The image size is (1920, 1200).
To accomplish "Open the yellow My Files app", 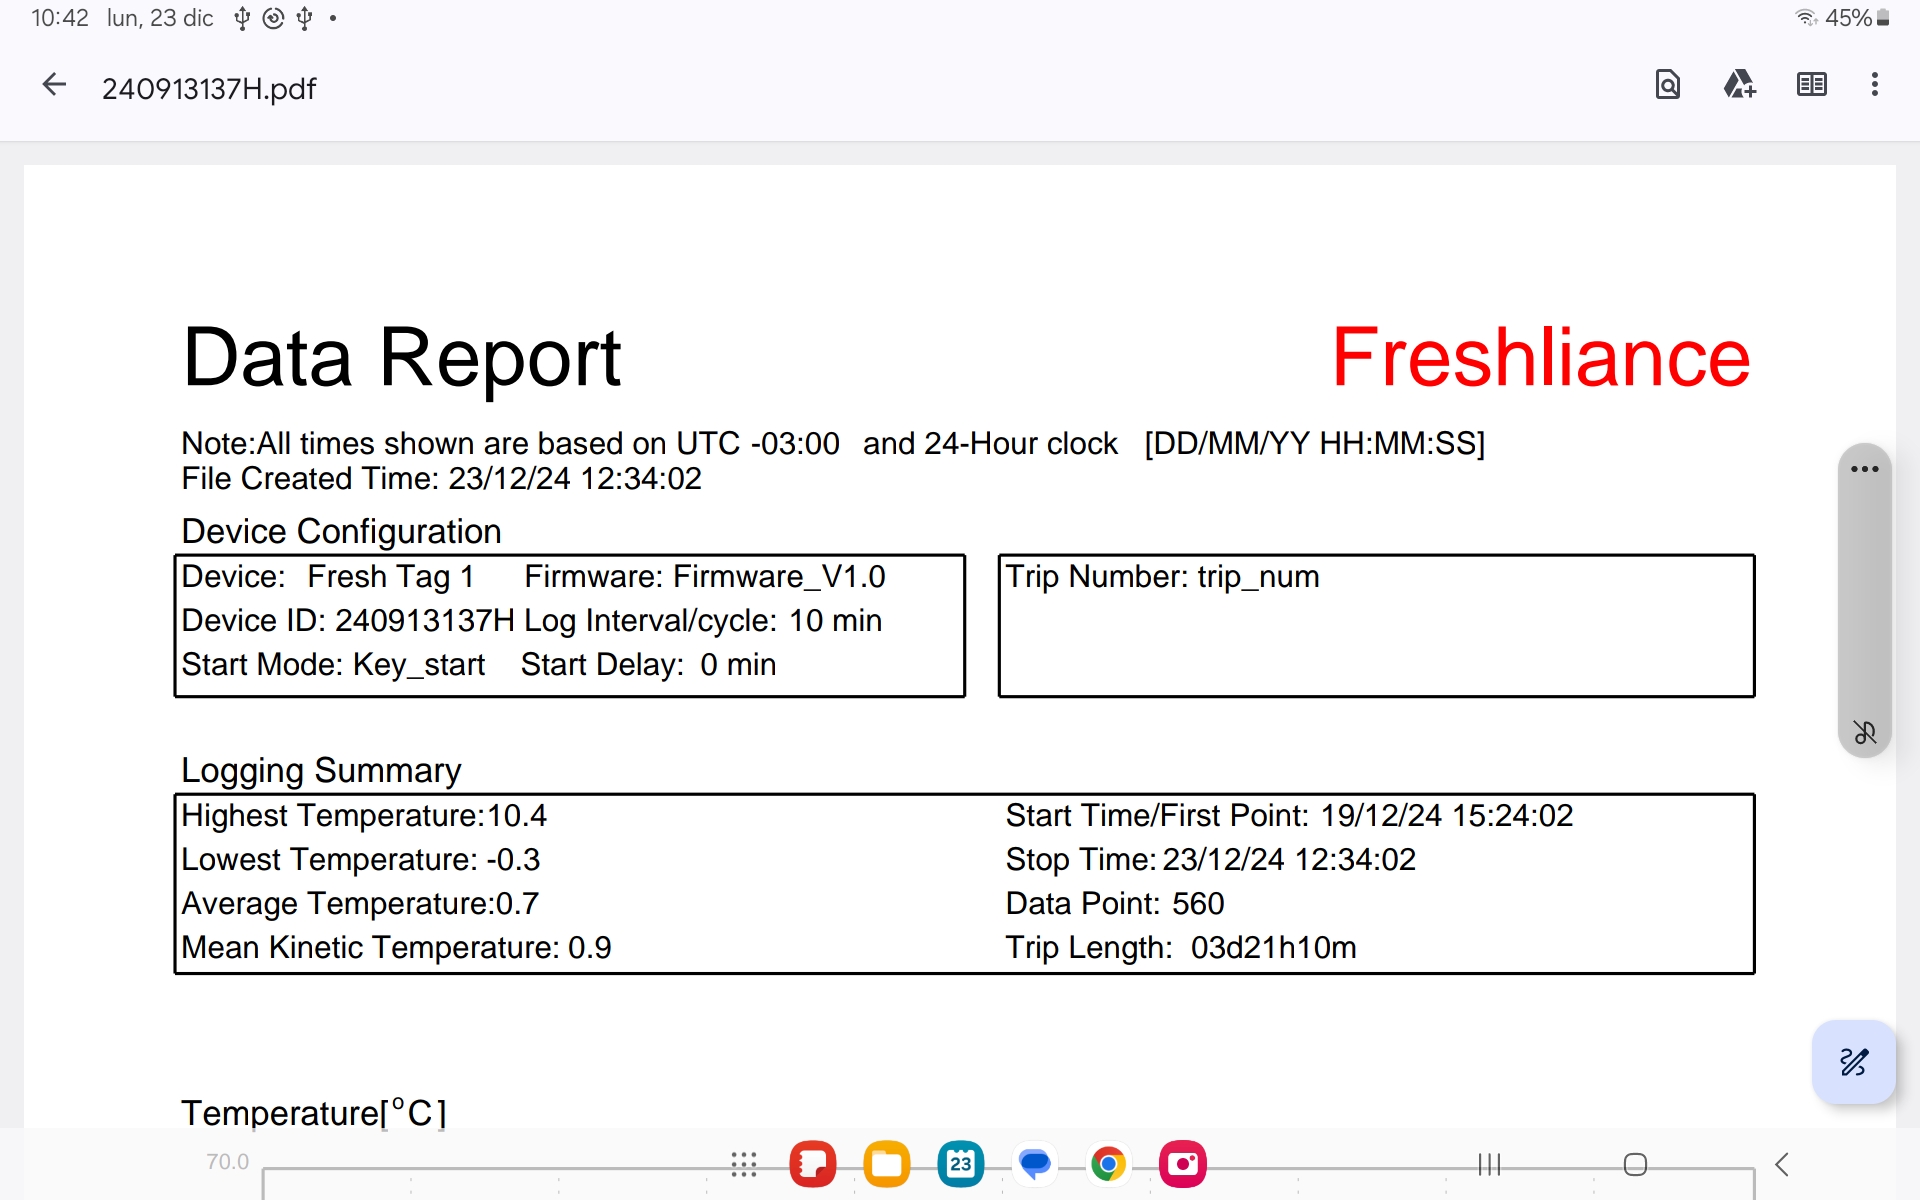I will (x=887, y=1164).
